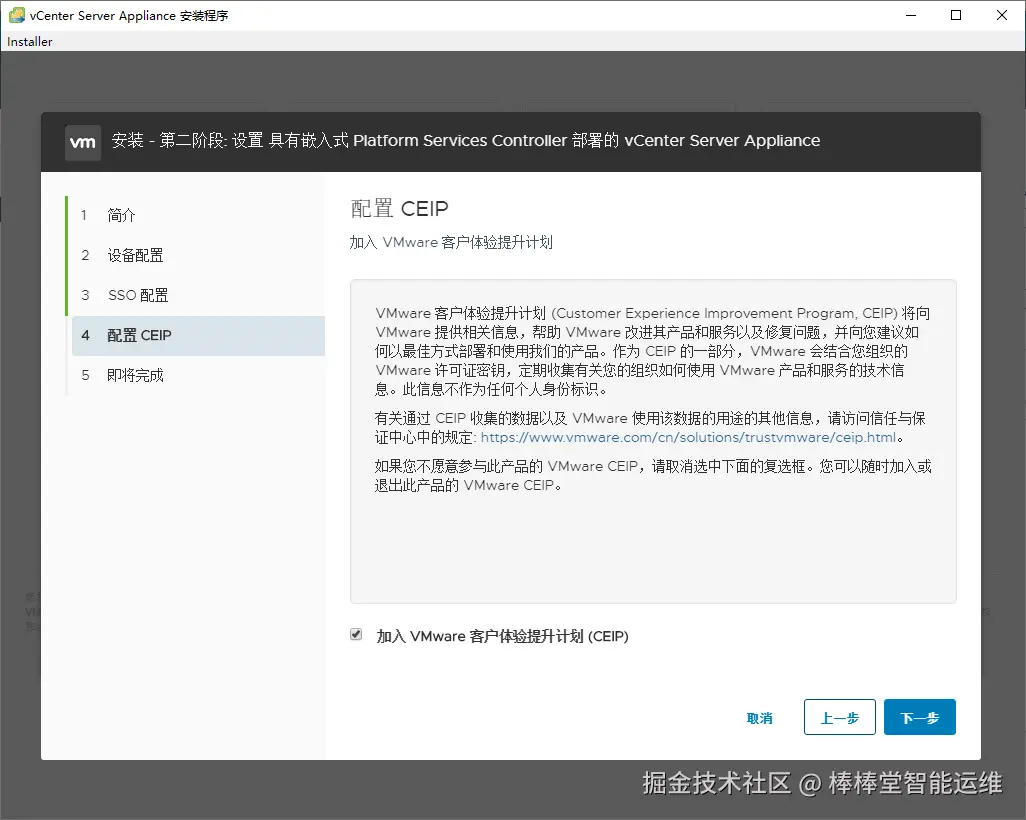Open the Installer menu

tap(29, 42)
